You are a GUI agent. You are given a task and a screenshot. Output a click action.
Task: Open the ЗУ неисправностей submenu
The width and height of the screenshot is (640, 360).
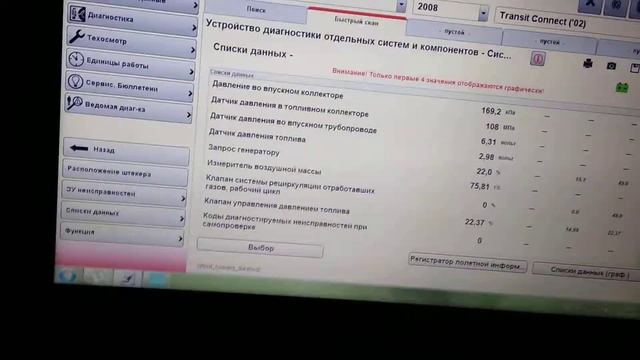click(x=124, y=193)
